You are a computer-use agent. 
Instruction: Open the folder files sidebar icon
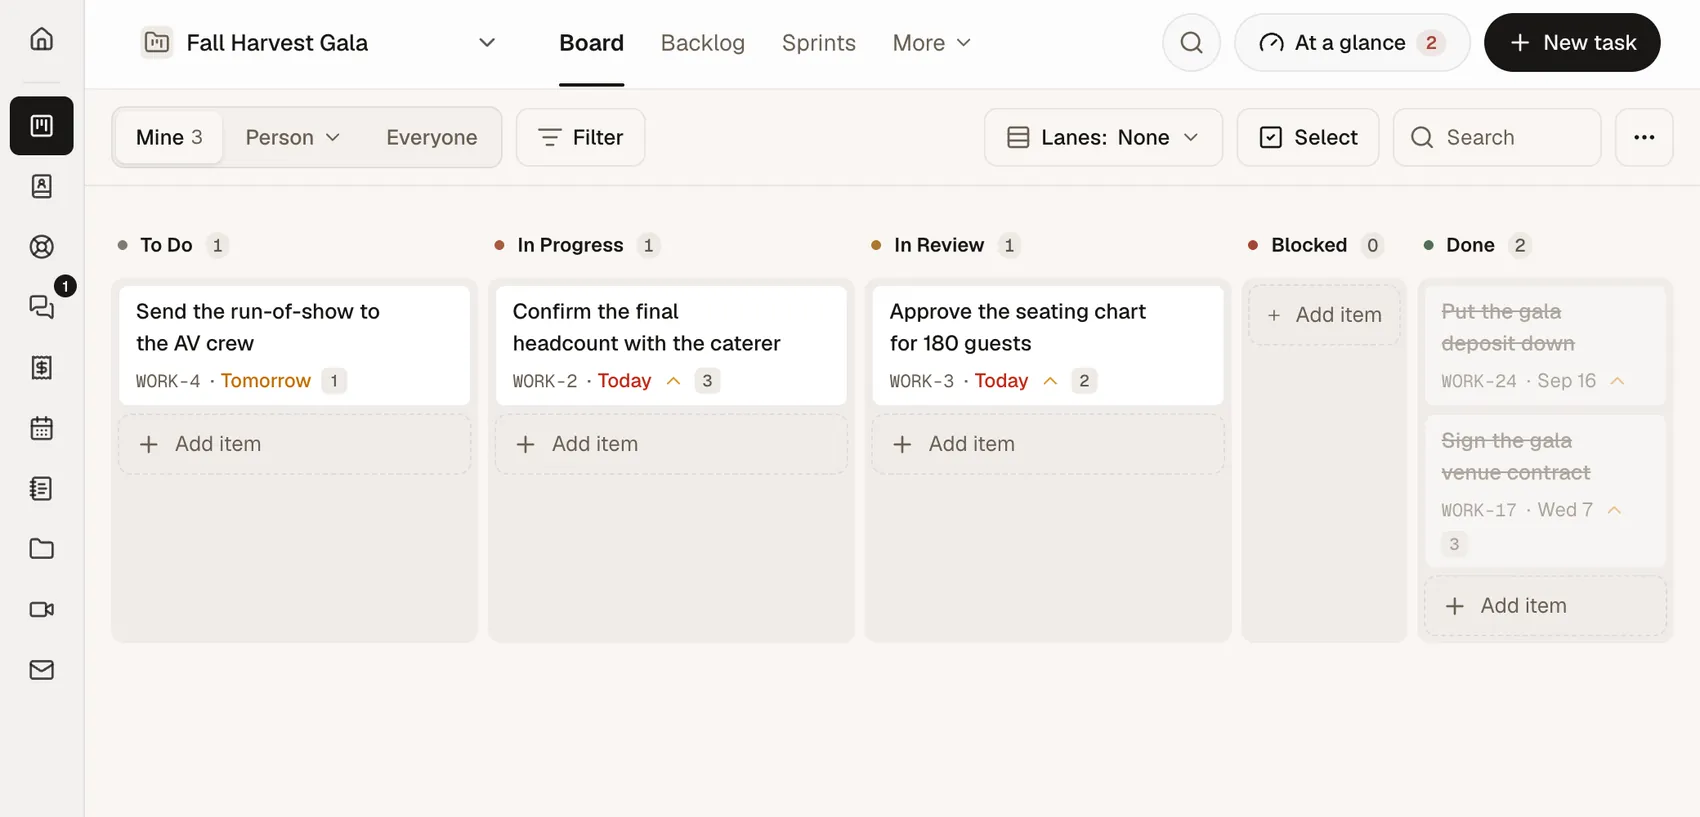coord(41,549)
